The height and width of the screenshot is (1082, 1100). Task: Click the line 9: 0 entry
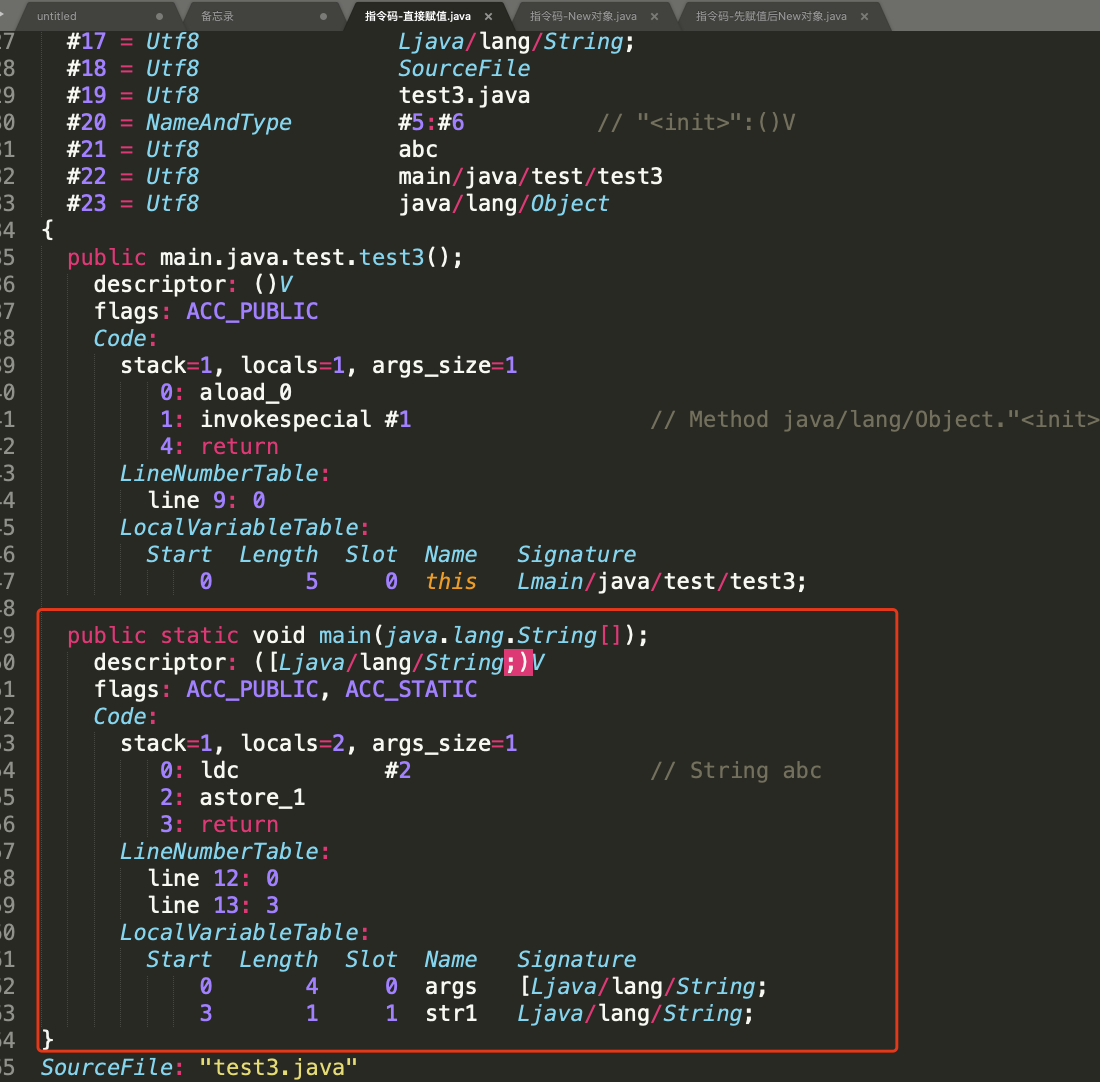click(206, 500)
